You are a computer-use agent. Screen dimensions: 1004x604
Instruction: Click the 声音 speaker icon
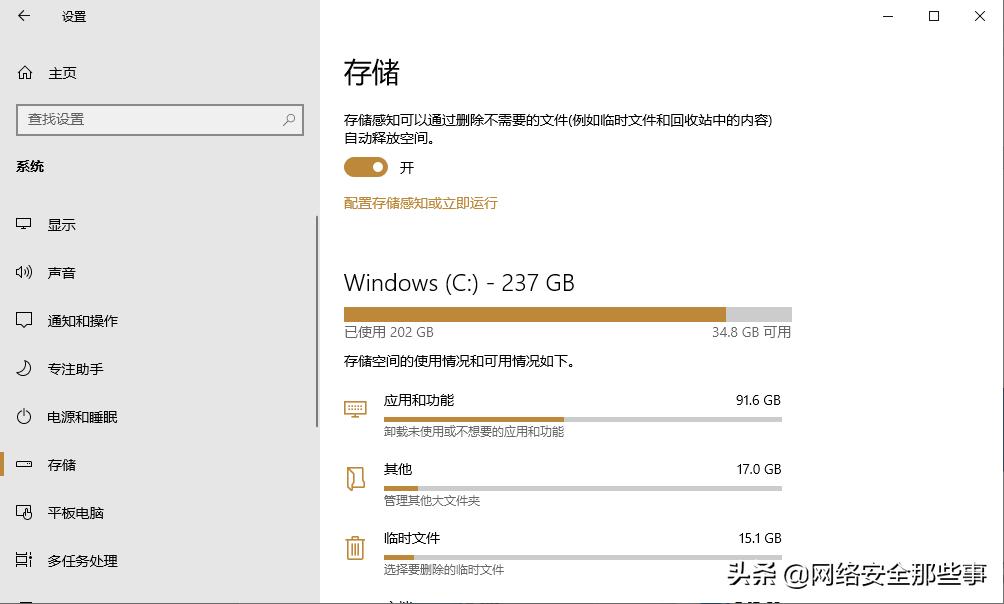pos(23,272)
